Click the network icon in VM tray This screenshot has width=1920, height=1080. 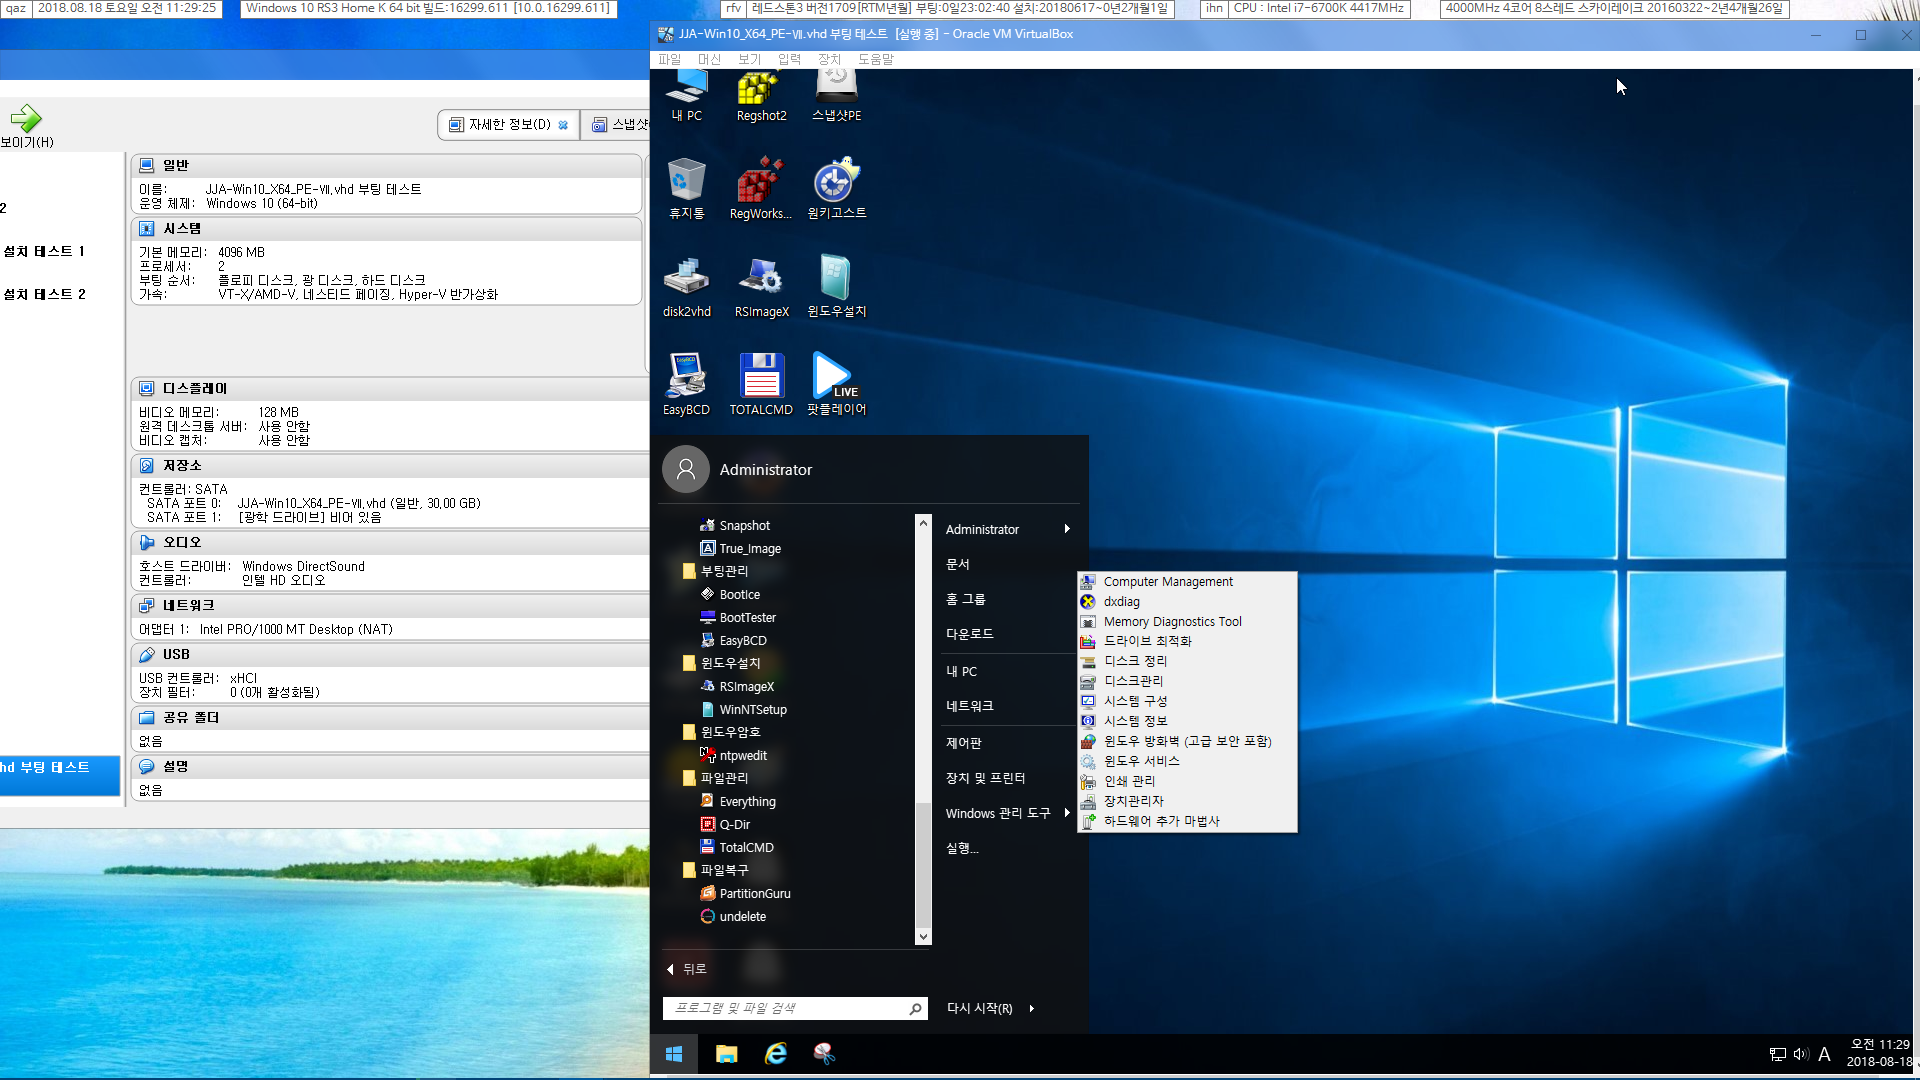coord(1777,1054)
